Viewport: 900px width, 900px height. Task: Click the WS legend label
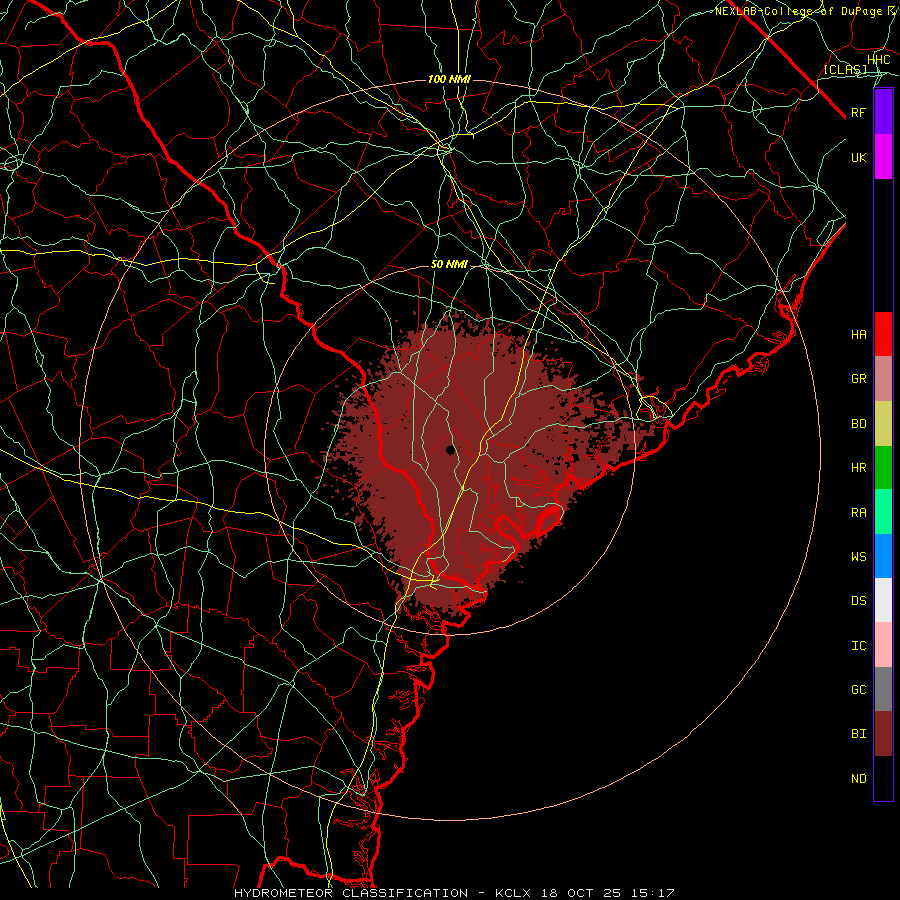[x=858, y=557]
